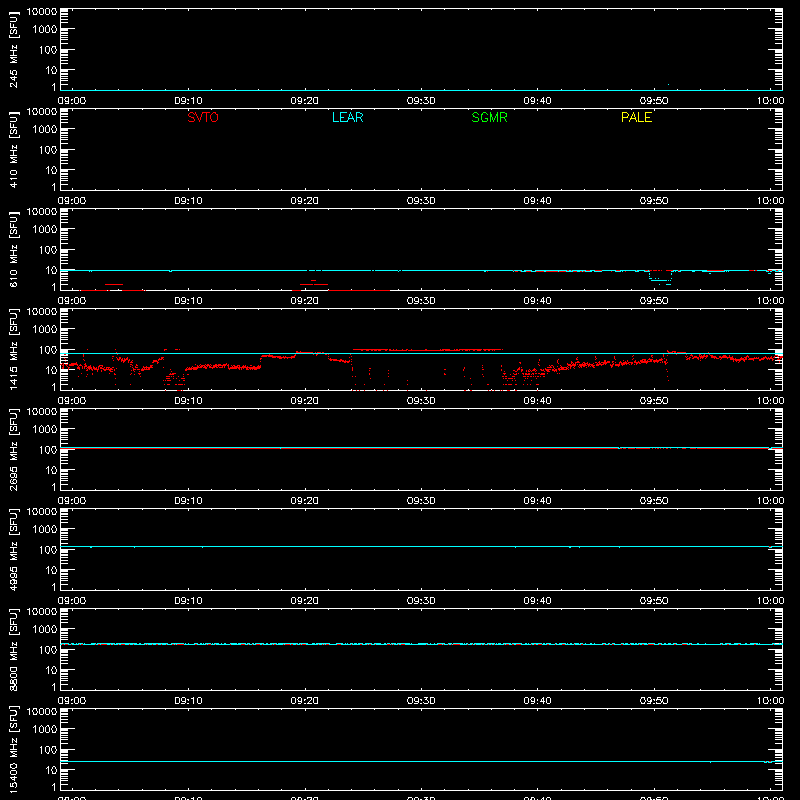Click 09:20 time label under 2695 MHz plot
The image size is (800, 800).
(305, 501)
